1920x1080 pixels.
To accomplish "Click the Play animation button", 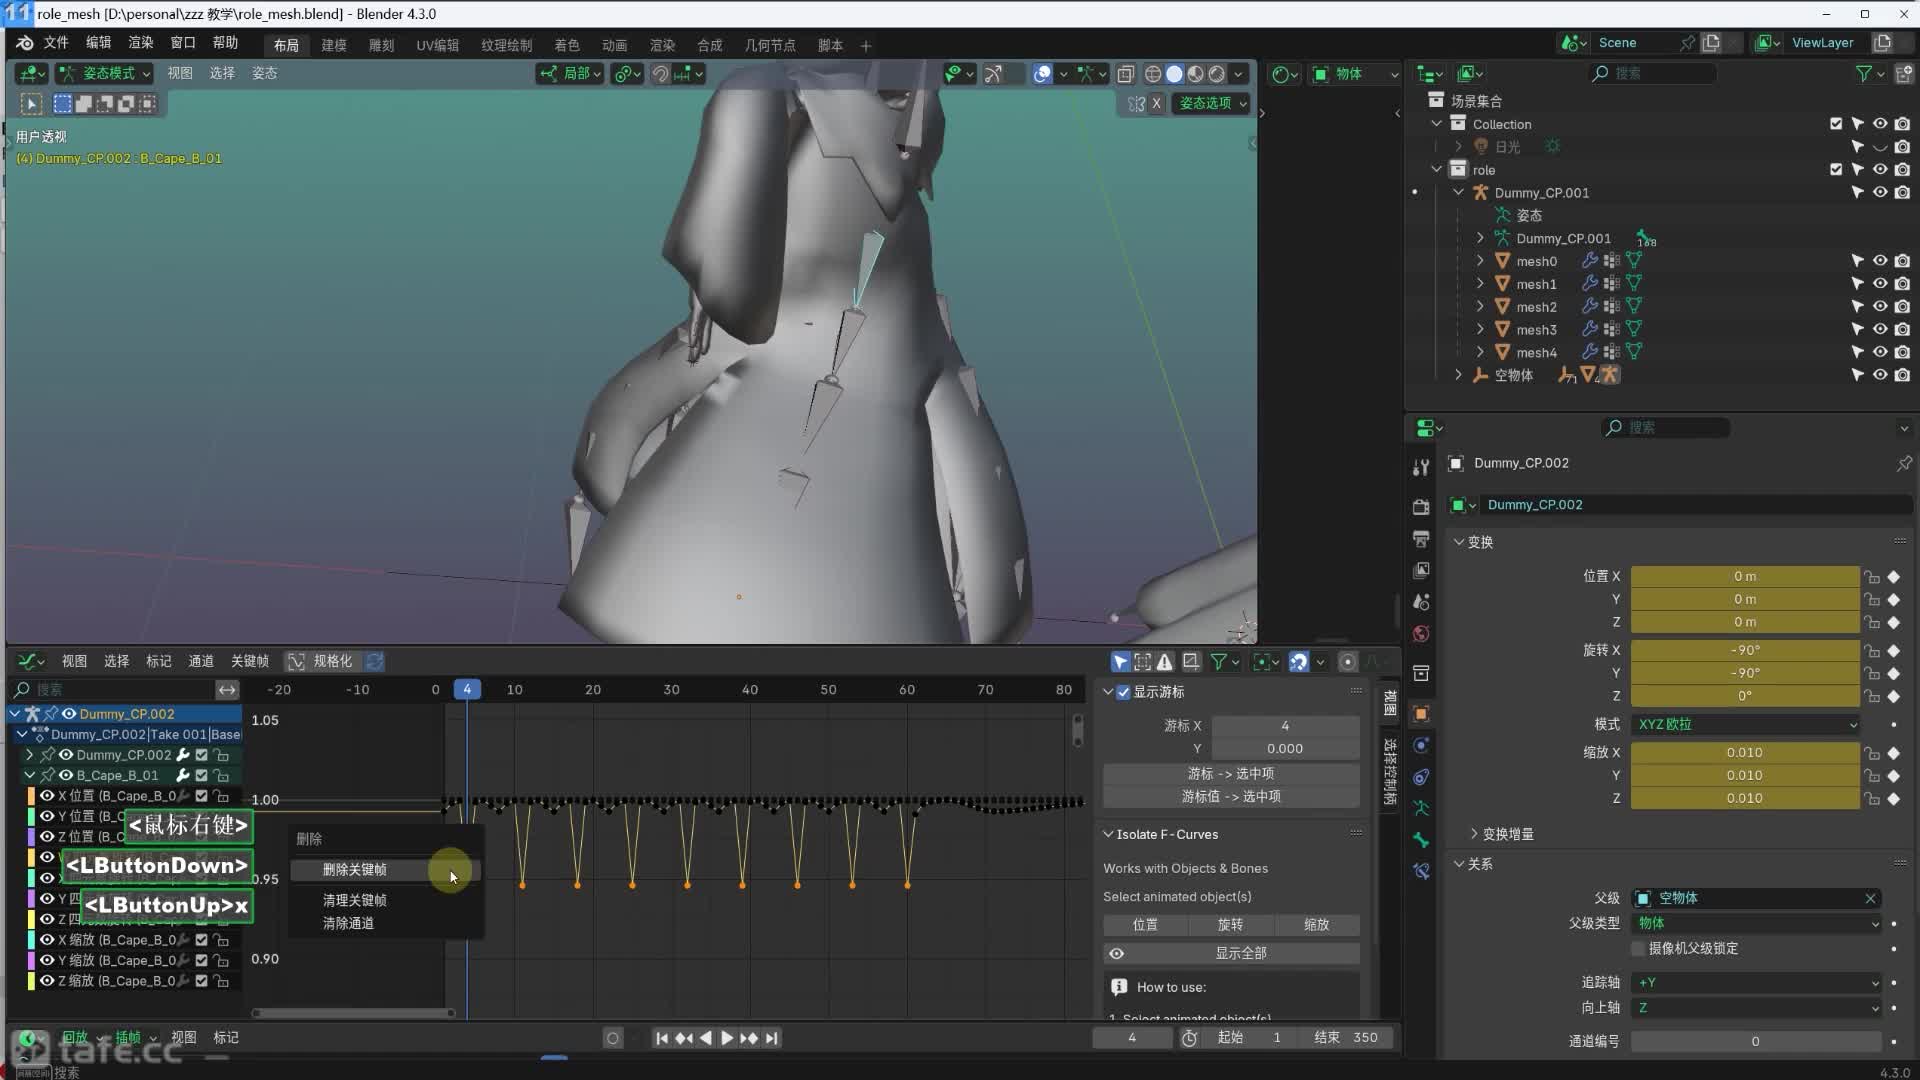I will [727, 1038].
